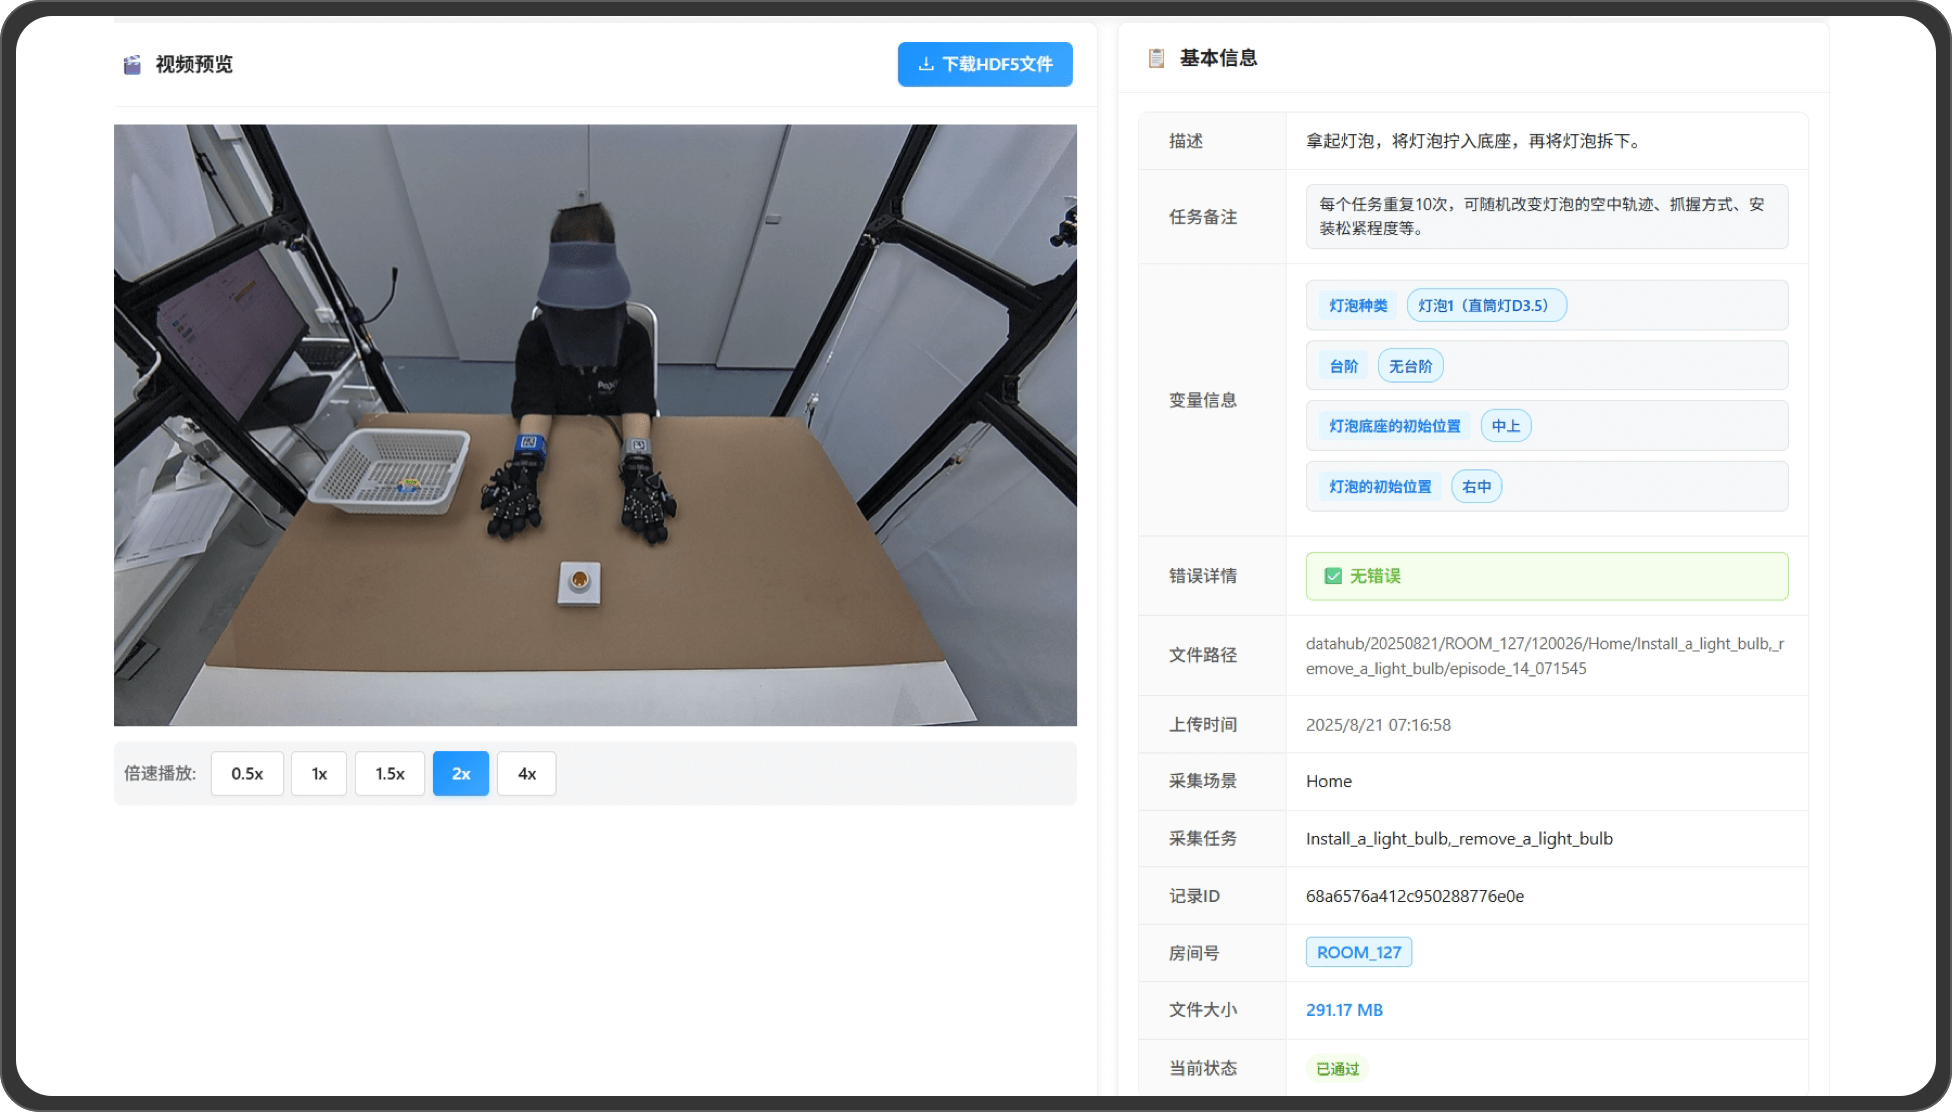Viewport: 1952px width, 1112px height.
Task: Click the 已通过 status badge
Action: [1337, 1068]
